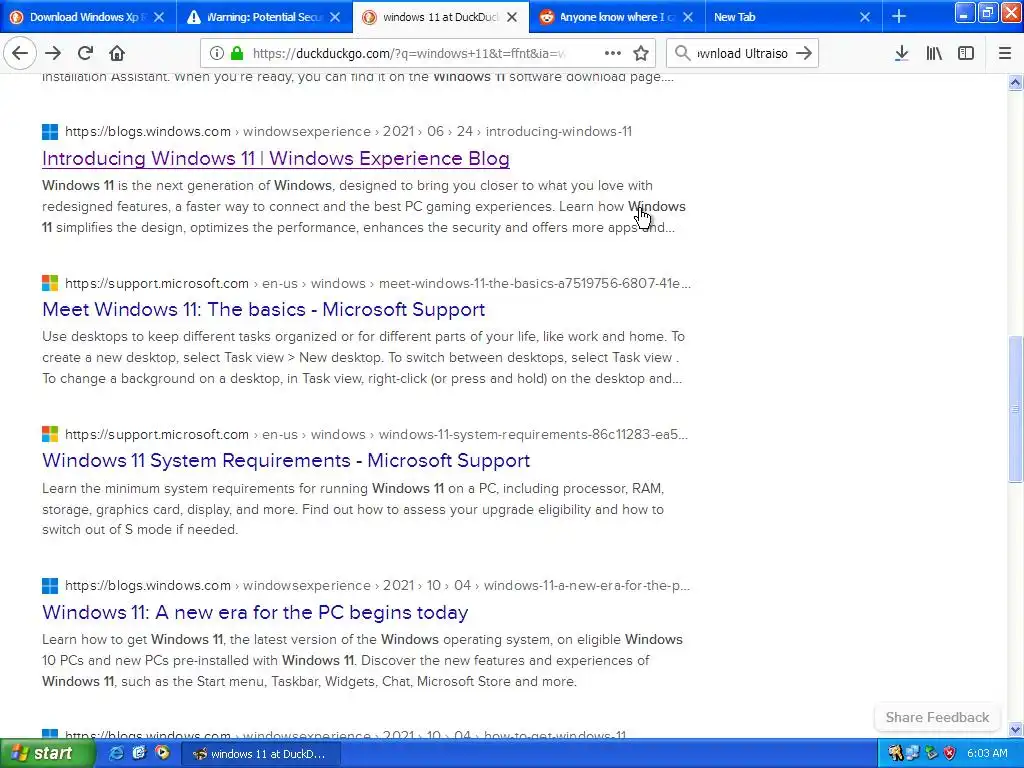Screen dimensions: 1024x768
Task: Click Microsoft favicon beside system-requirements result
Action: tap(50, 434)
